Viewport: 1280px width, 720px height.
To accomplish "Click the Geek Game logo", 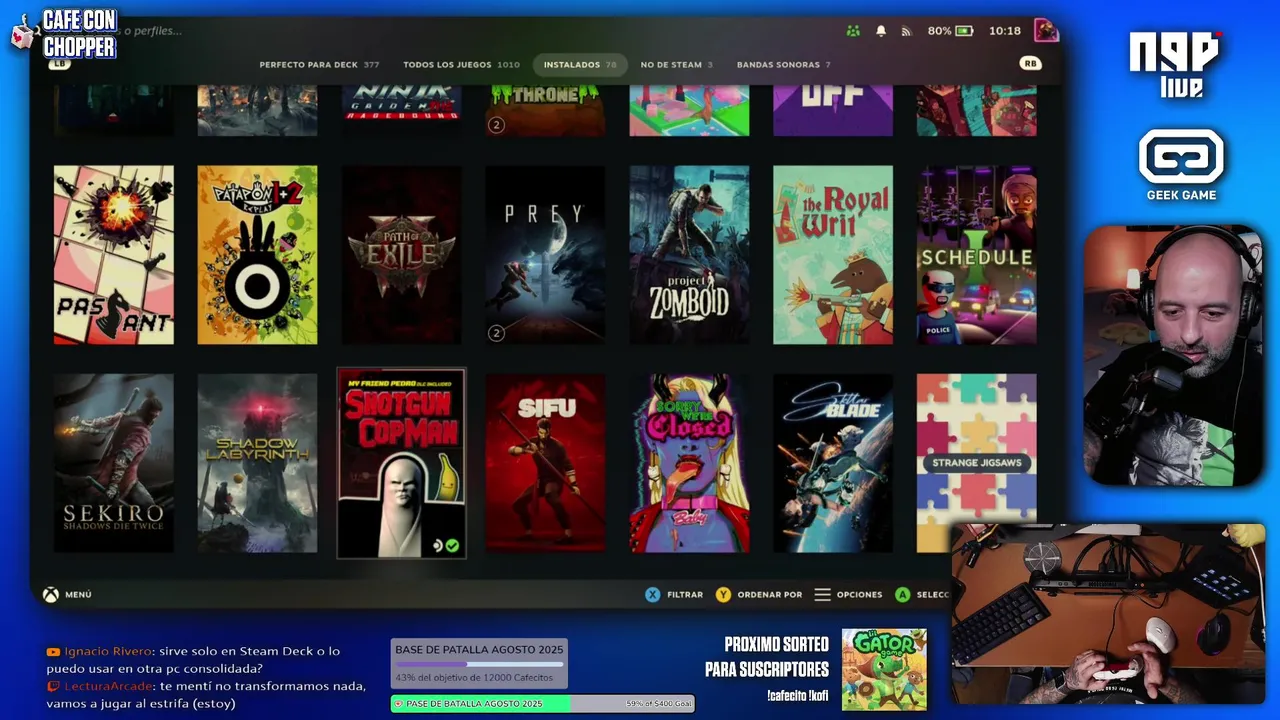I will [1181, 165].
